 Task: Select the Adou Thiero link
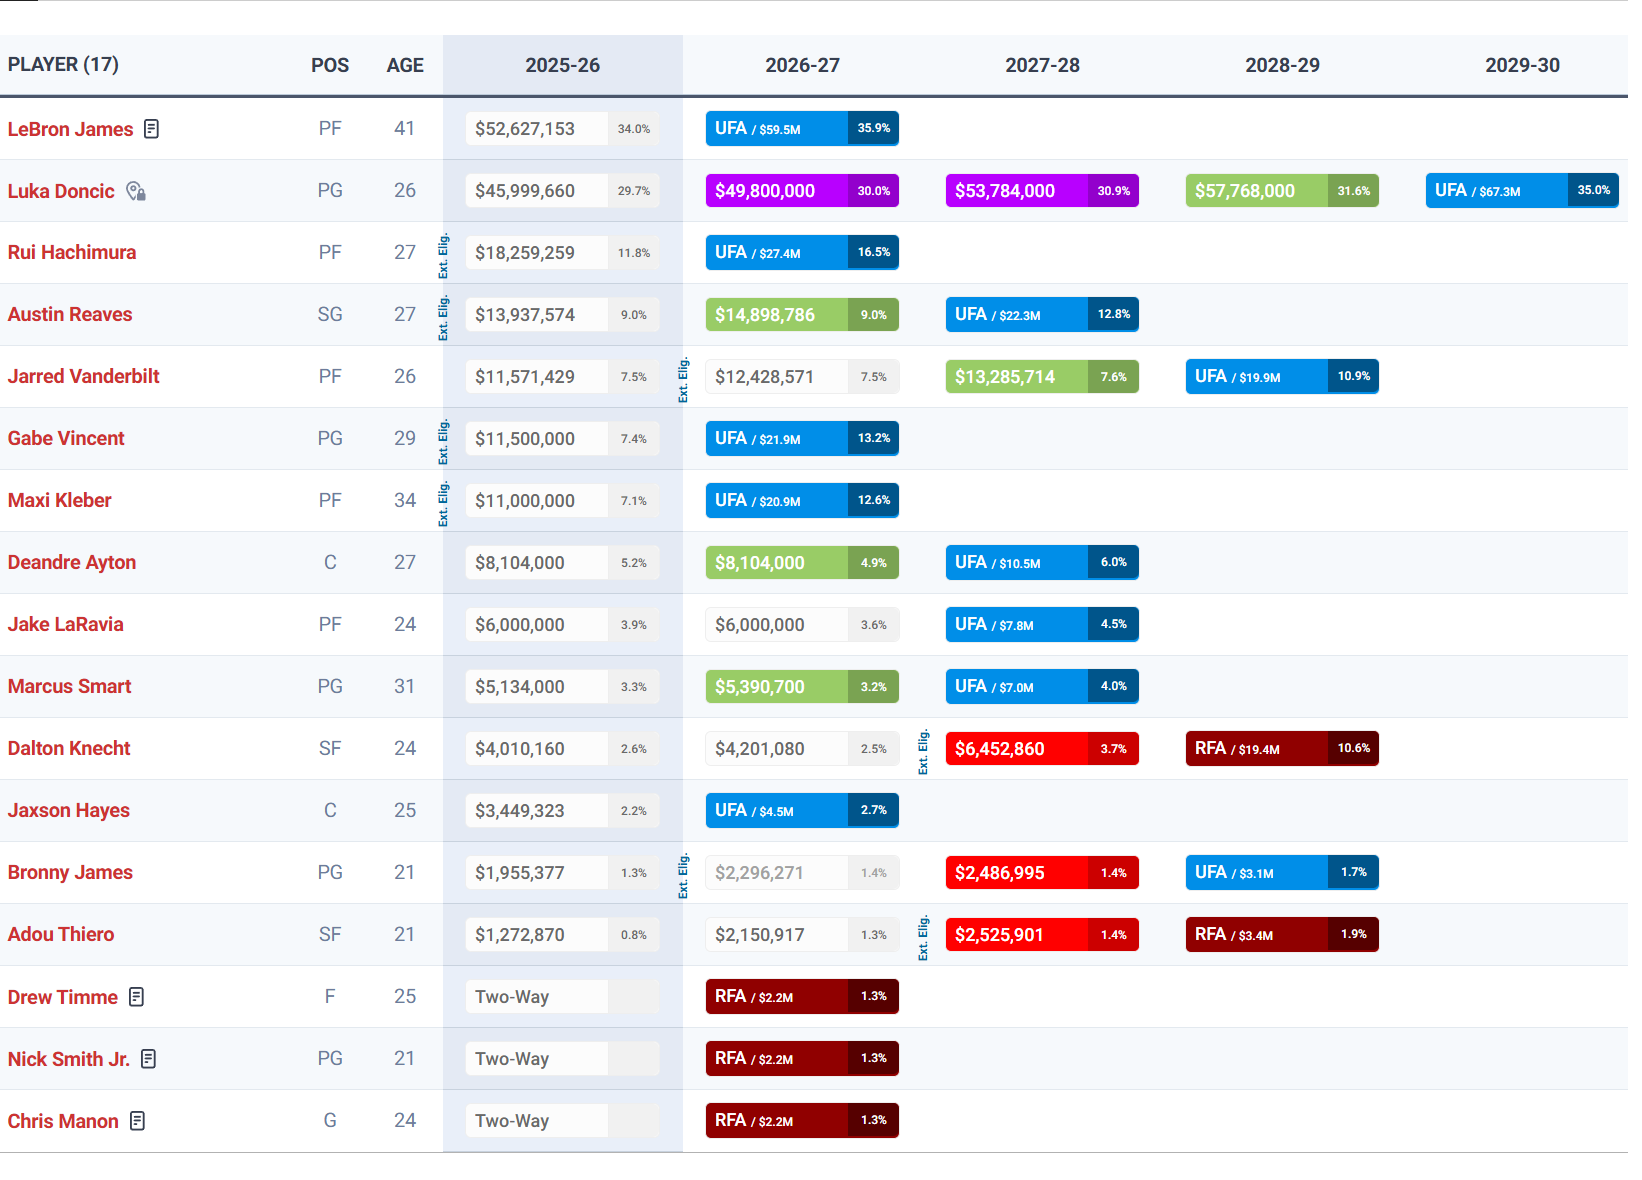[x=61, y=935]
